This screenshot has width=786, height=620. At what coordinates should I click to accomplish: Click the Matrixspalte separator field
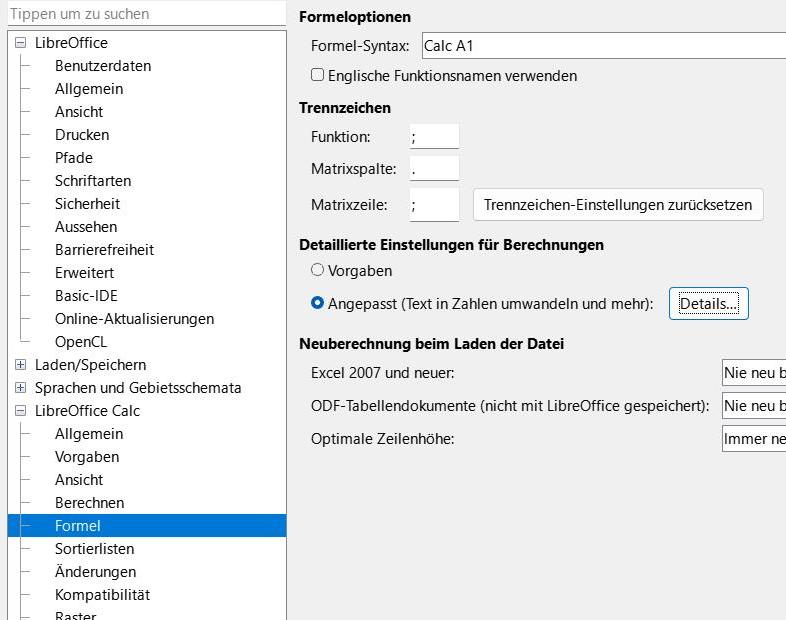434,169
